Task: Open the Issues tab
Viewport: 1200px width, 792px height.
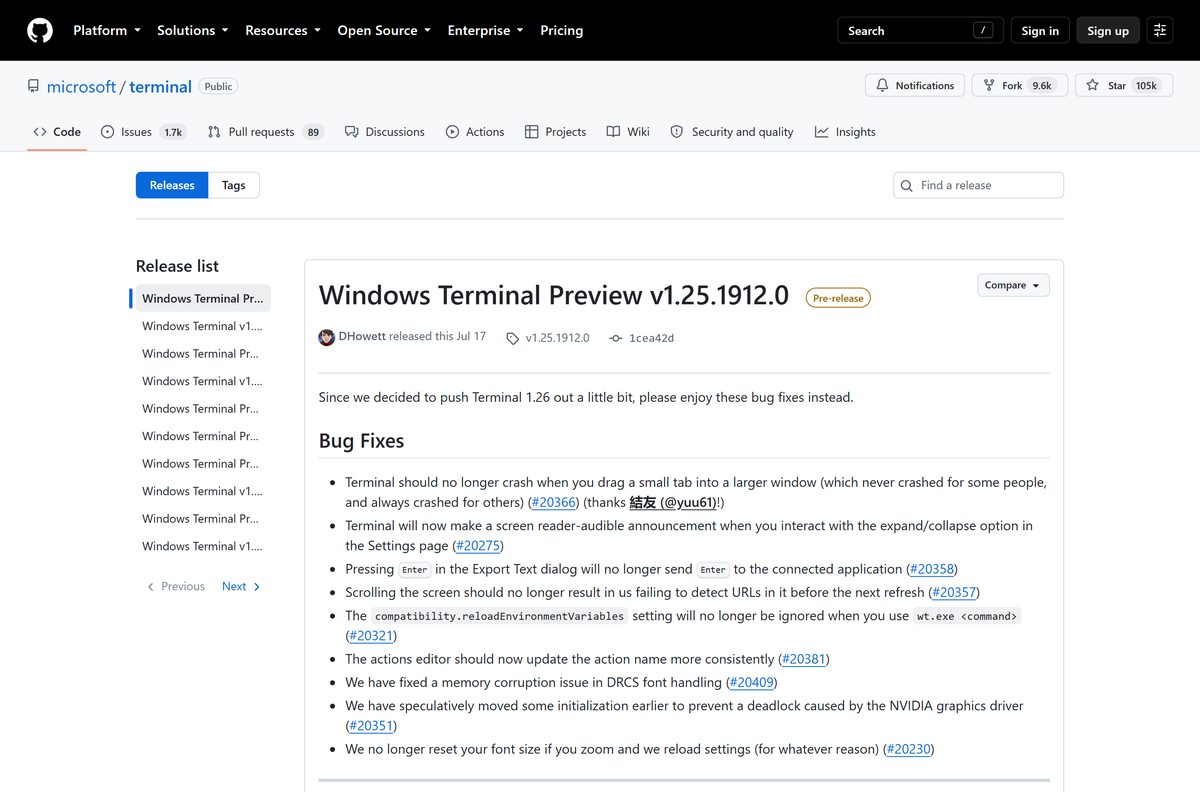Action: (143, 132)
